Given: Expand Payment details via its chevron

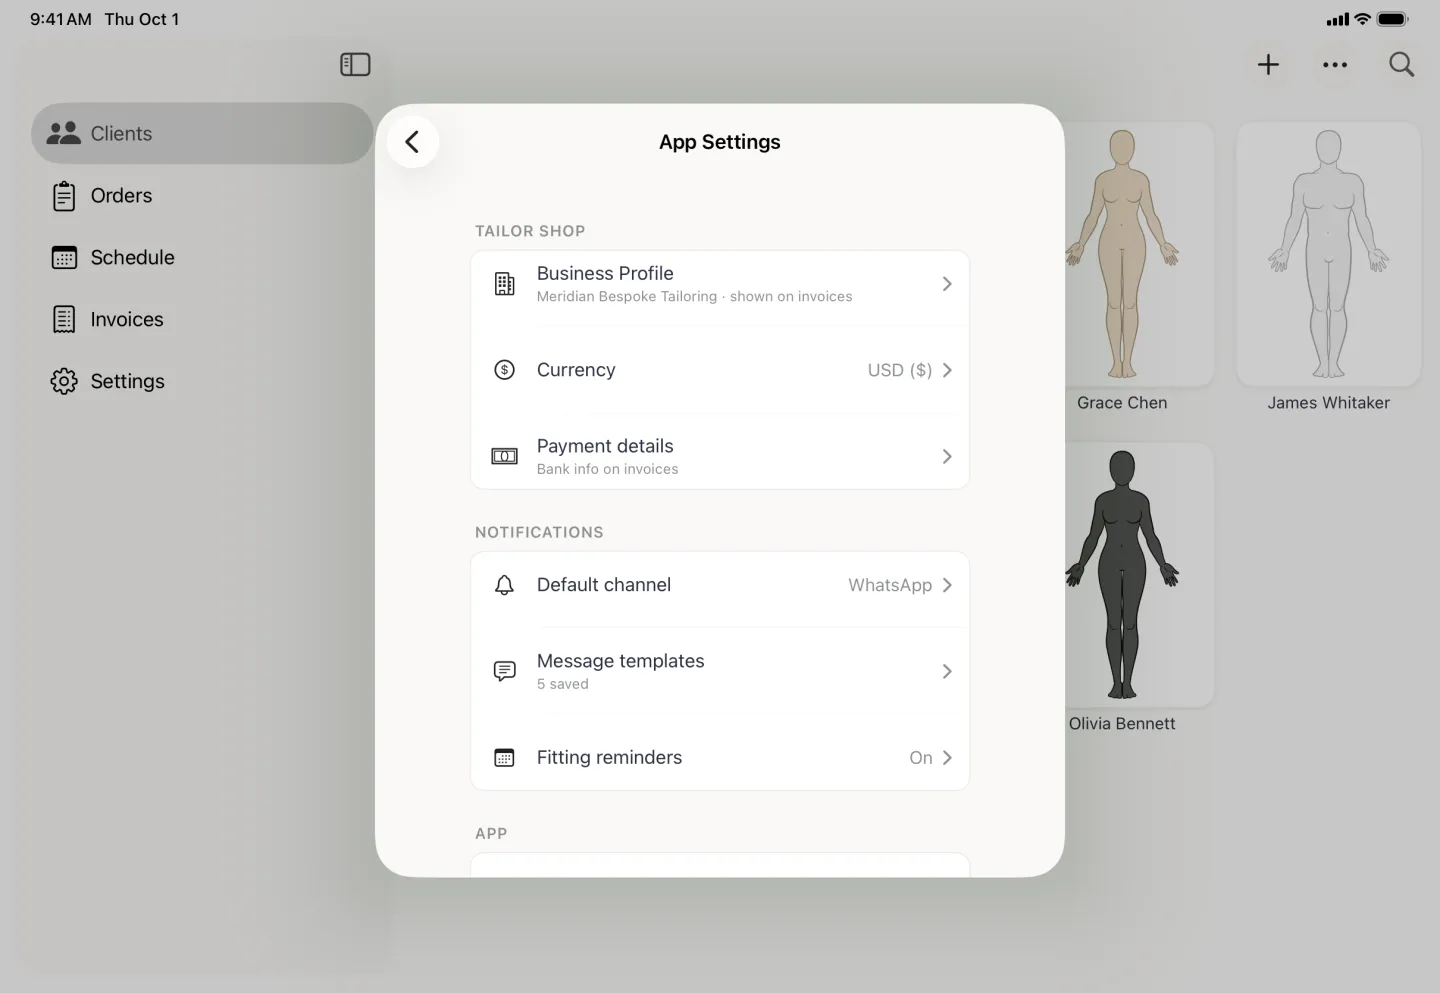Looking at the screenshot, I should (947, 457).
